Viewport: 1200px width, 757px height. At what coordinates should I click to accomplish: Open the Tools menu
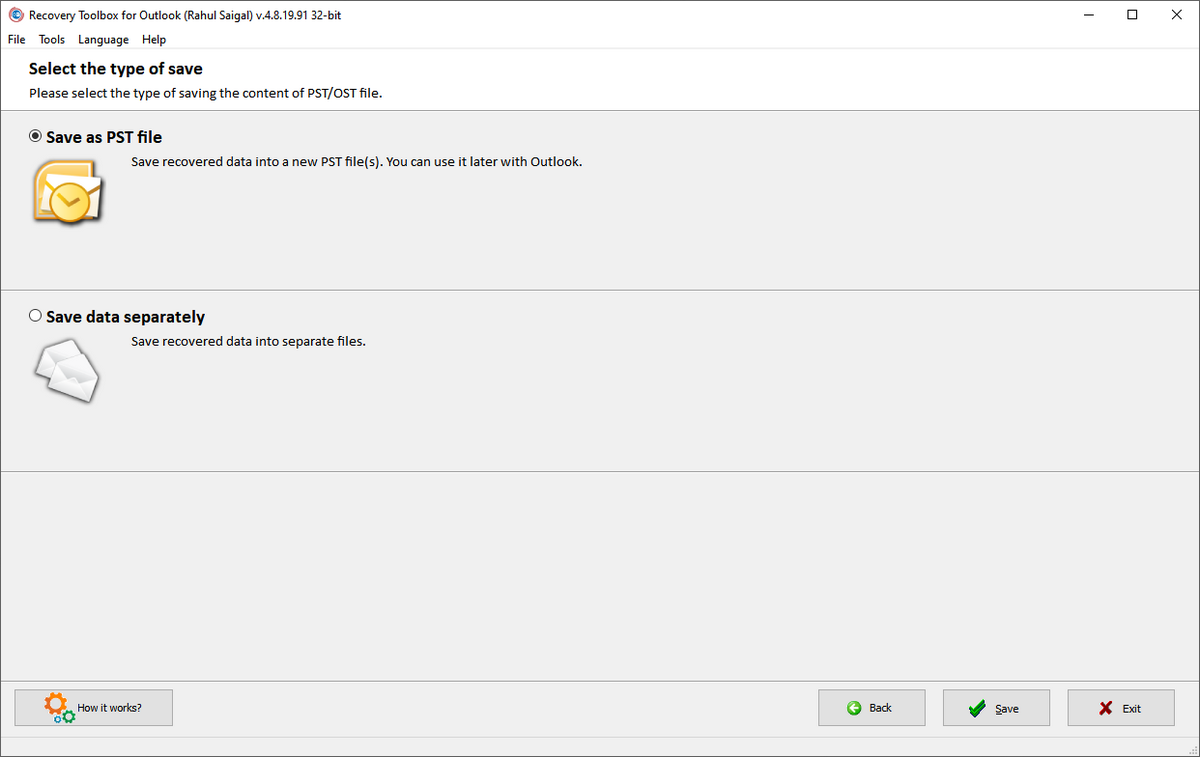[x=52, y=40]
